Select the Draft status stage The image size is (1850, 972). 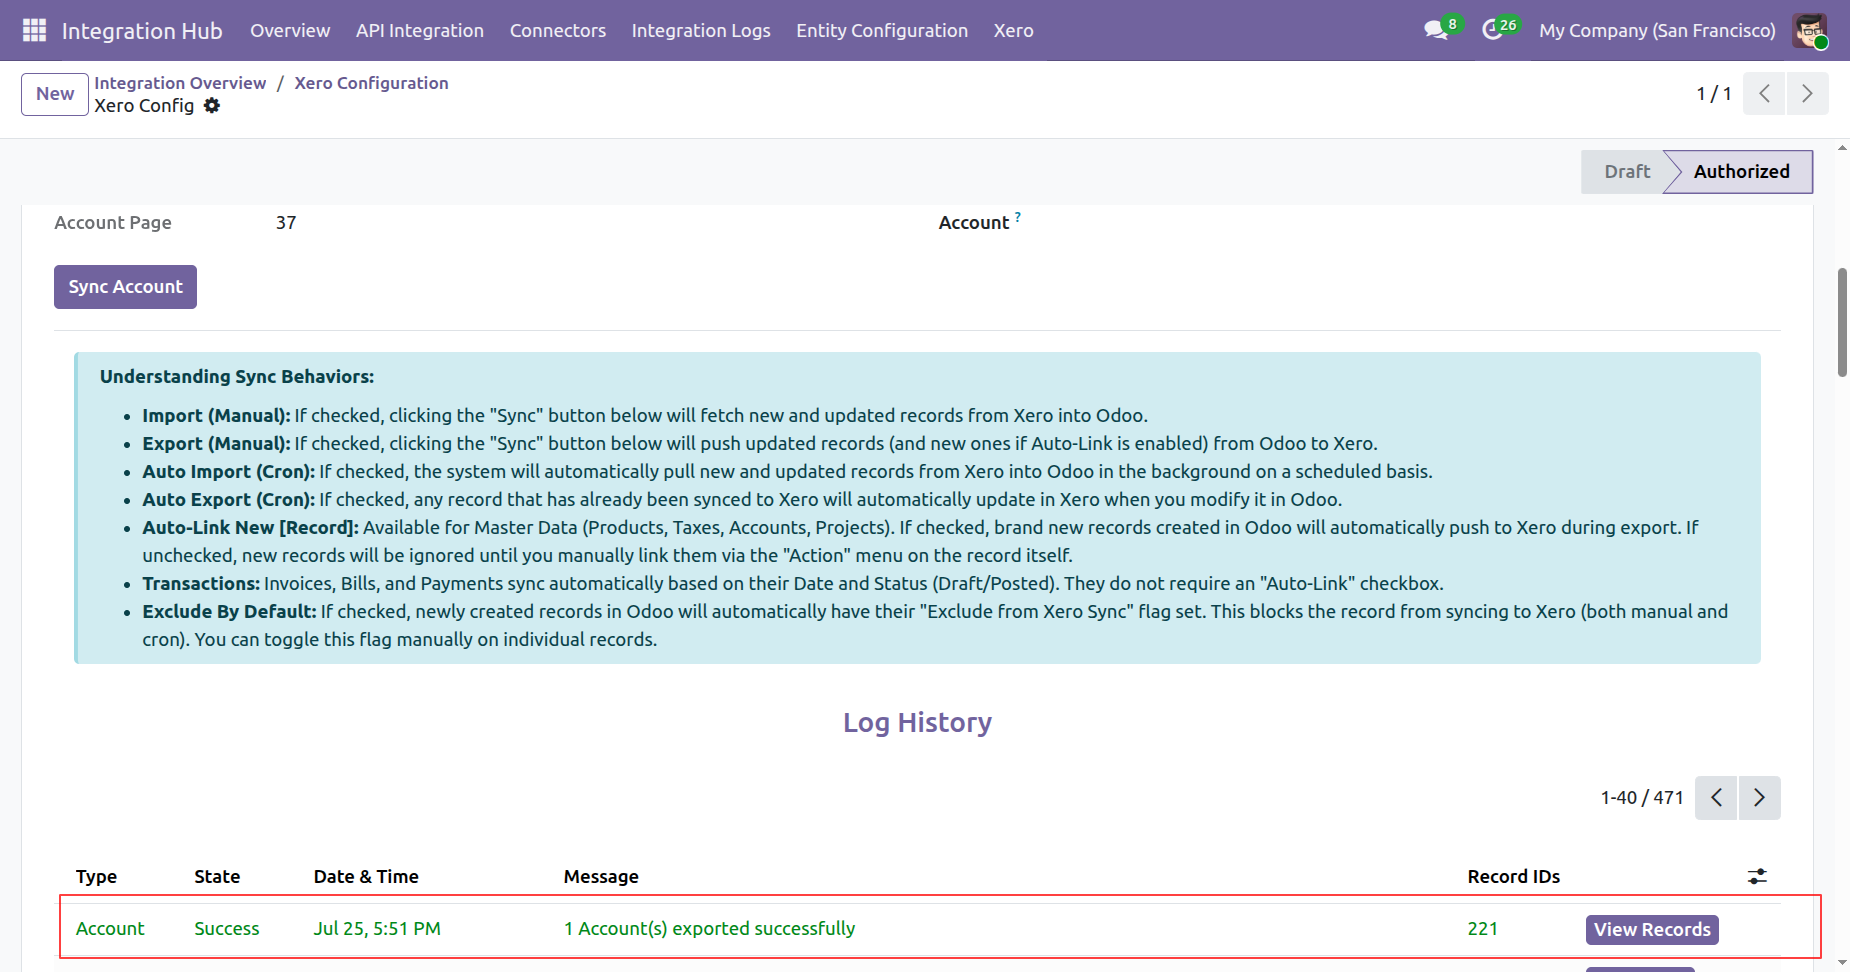(1626, 172)
